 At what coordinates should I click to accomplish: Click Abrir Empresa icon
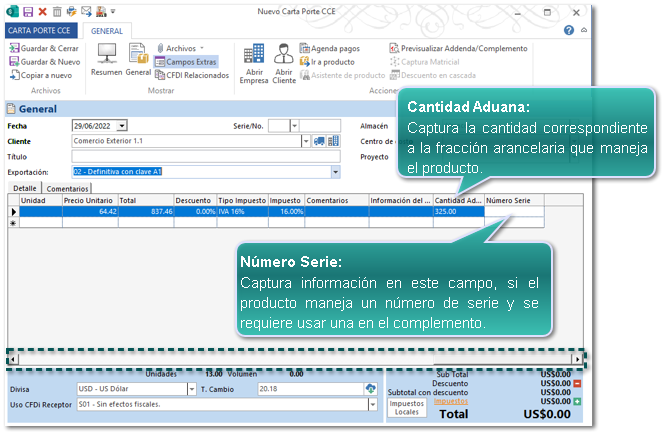tap(254, 63)
